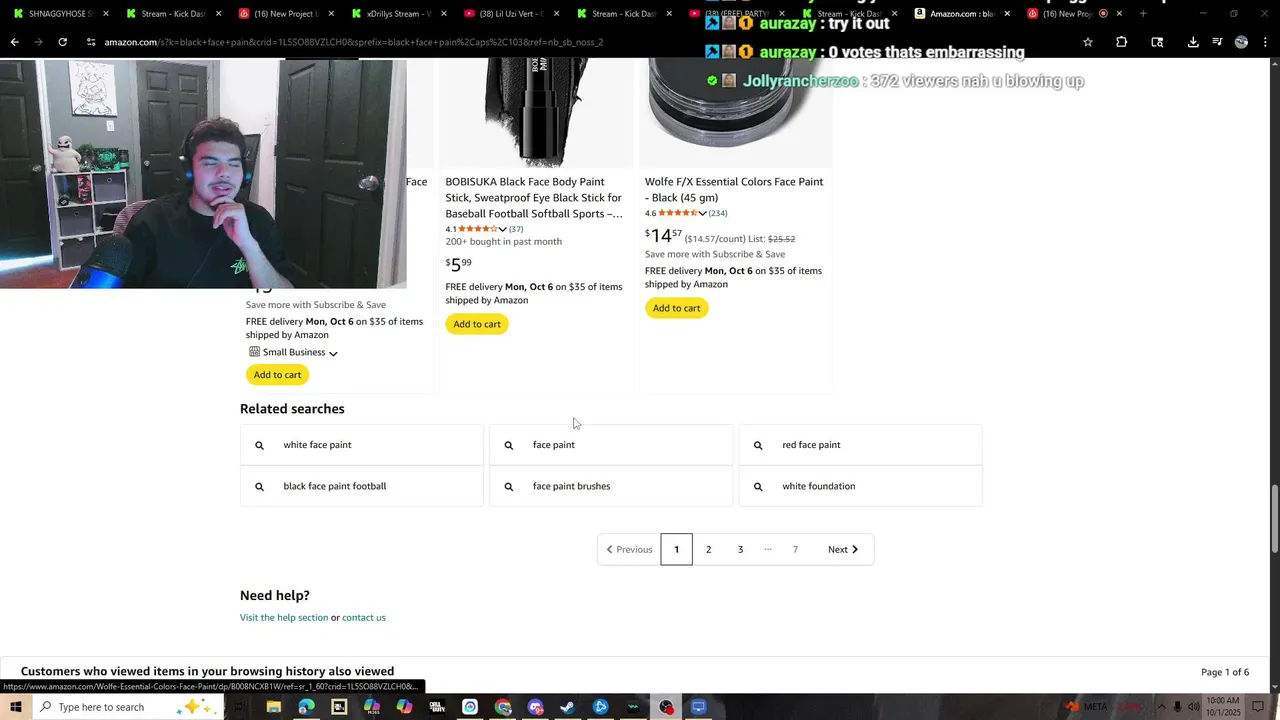Open the browser downloads icon
1280x720 pixels.
click(1193, 42)
